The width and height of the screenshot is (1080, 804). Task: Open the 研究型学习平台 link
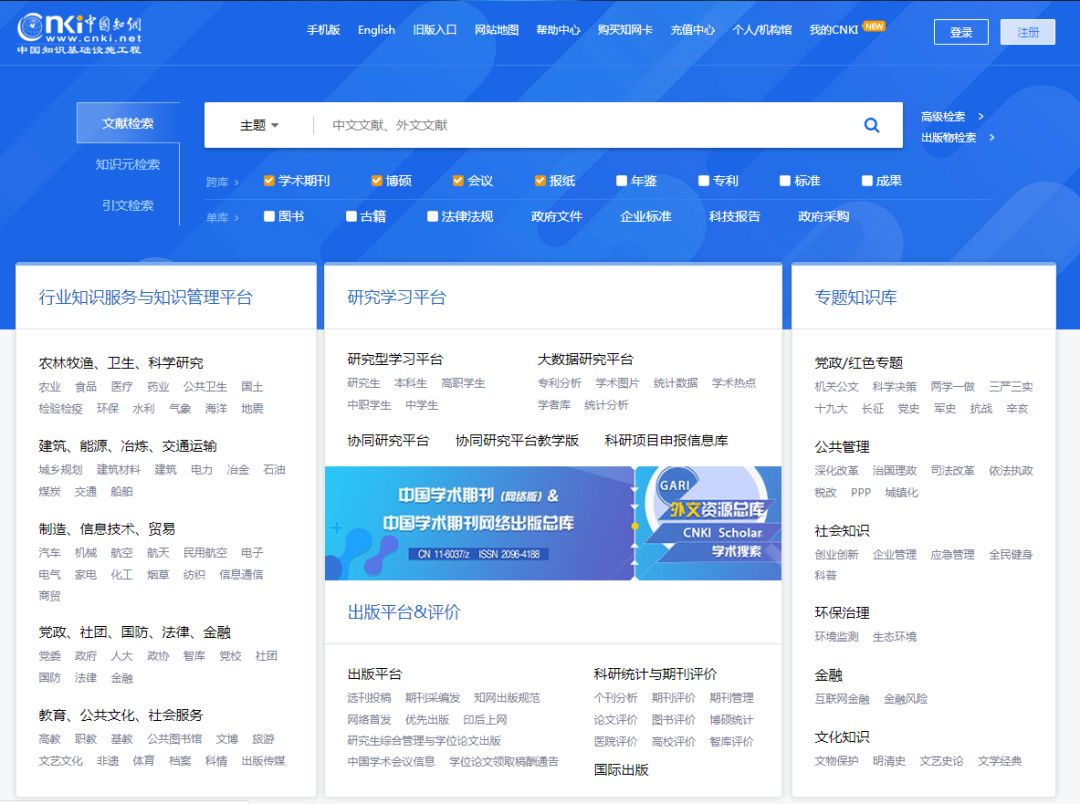click(x=395, y=359)
